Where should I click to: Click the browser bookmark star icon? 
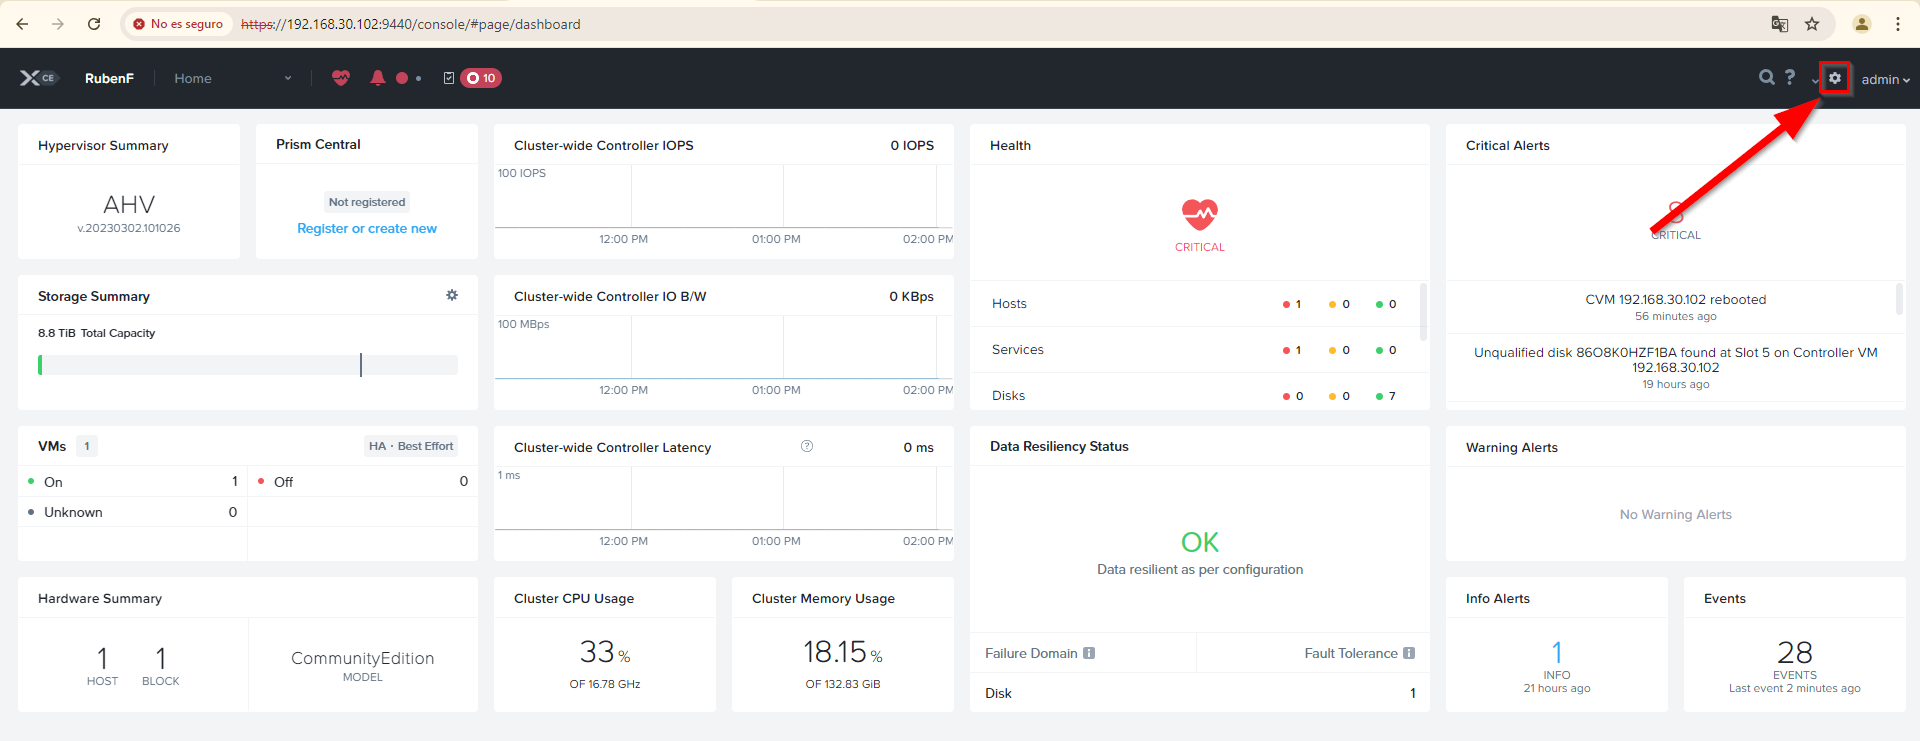[x=1812, y=24]
